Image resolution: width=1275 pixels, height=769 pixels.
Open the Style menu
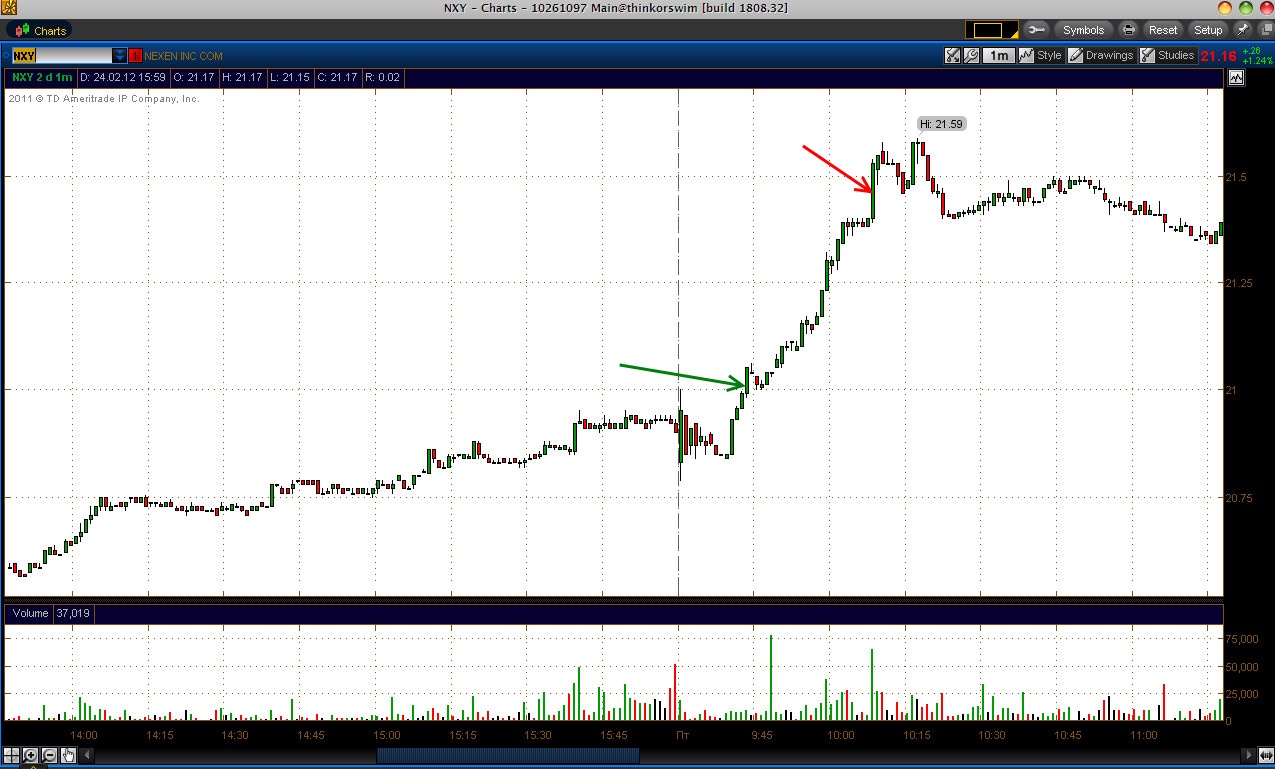click(1041, 56)
